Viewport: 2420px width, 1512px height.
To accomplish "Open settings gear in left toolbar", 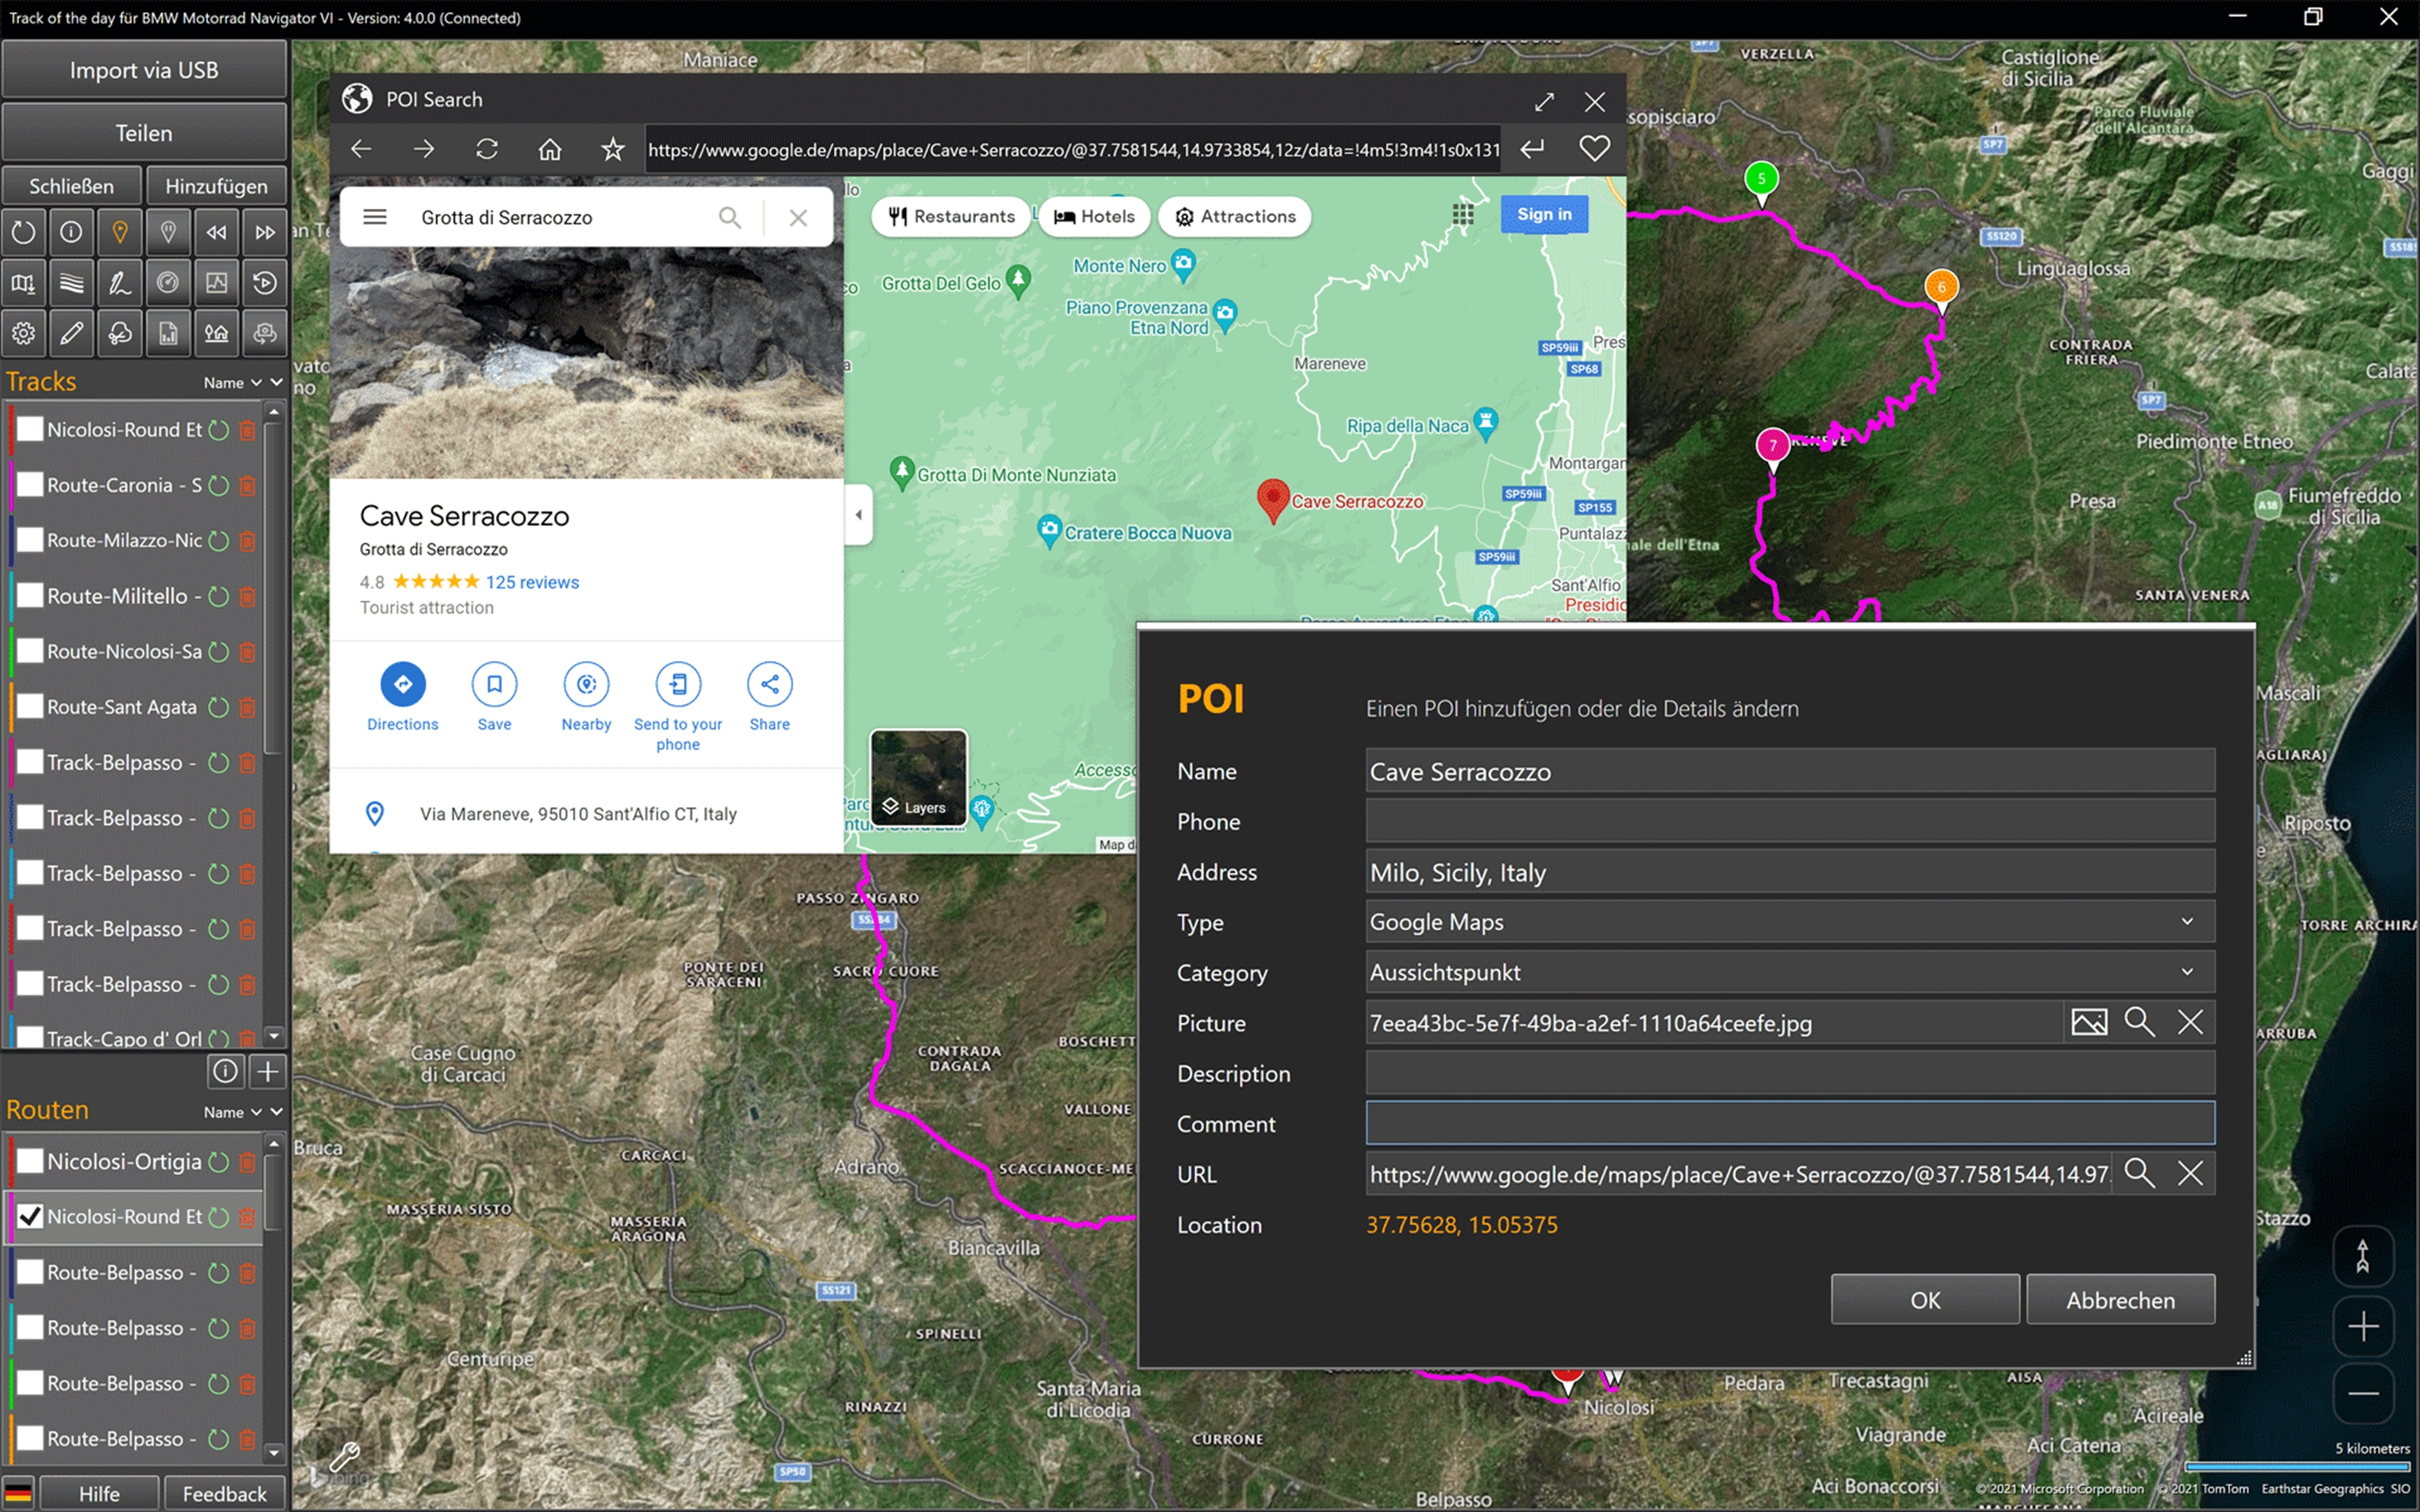I will 23,333.
